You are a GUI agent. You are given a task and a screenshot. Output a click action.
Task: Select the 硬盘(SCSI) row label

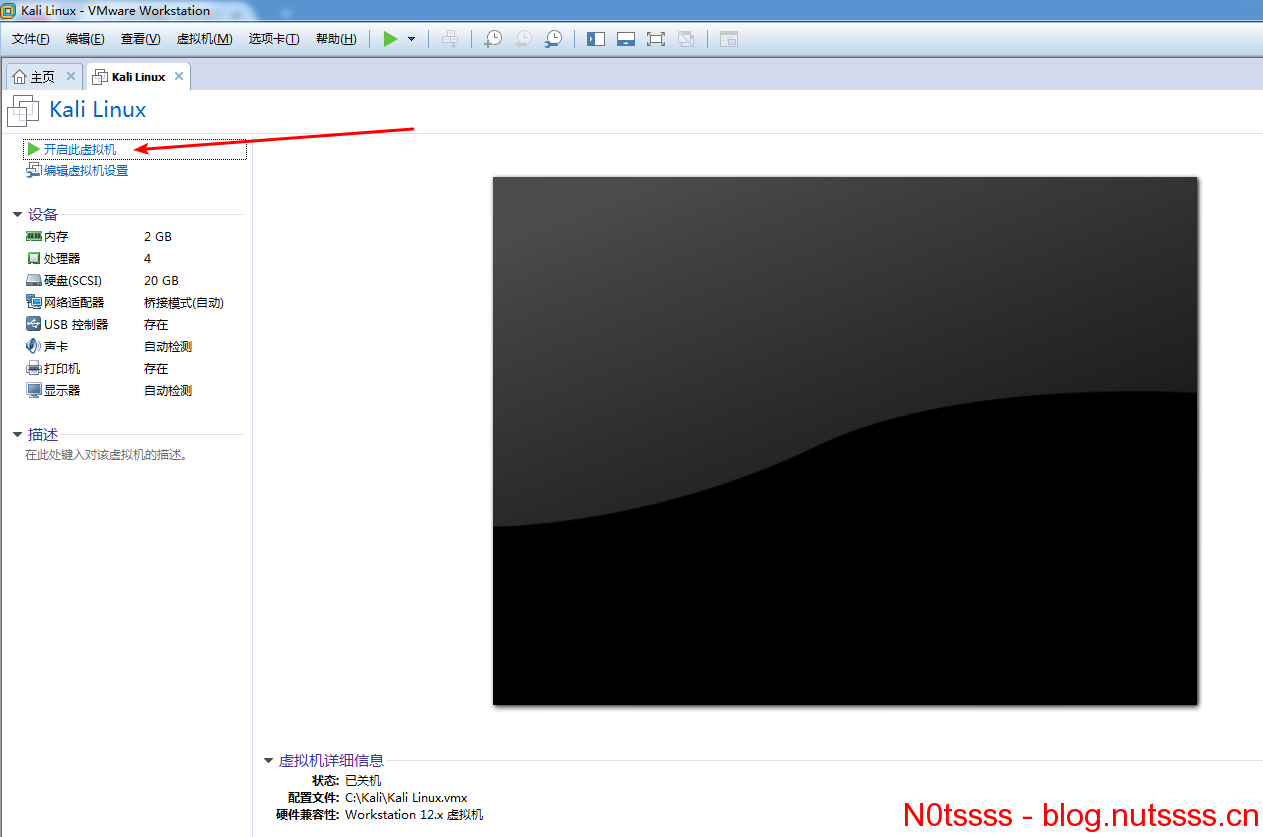73,281
